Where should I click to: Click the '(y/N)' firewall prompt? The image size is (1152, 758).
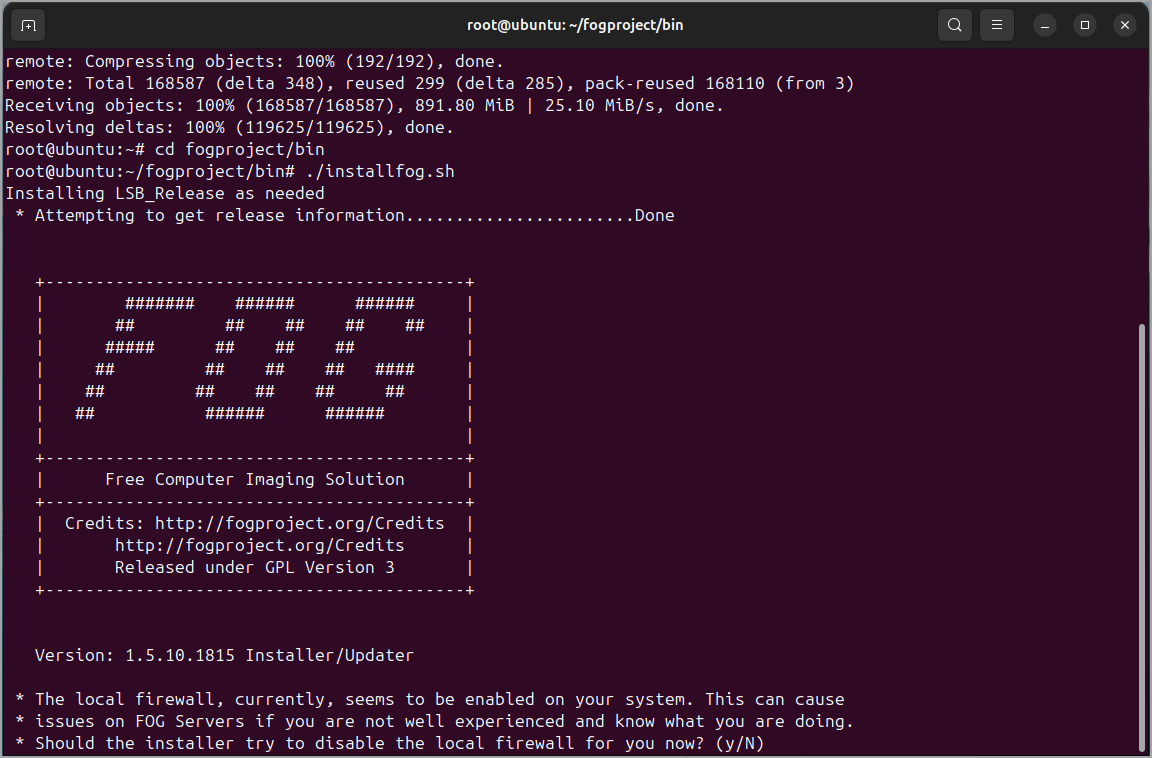tap(740, 744)
